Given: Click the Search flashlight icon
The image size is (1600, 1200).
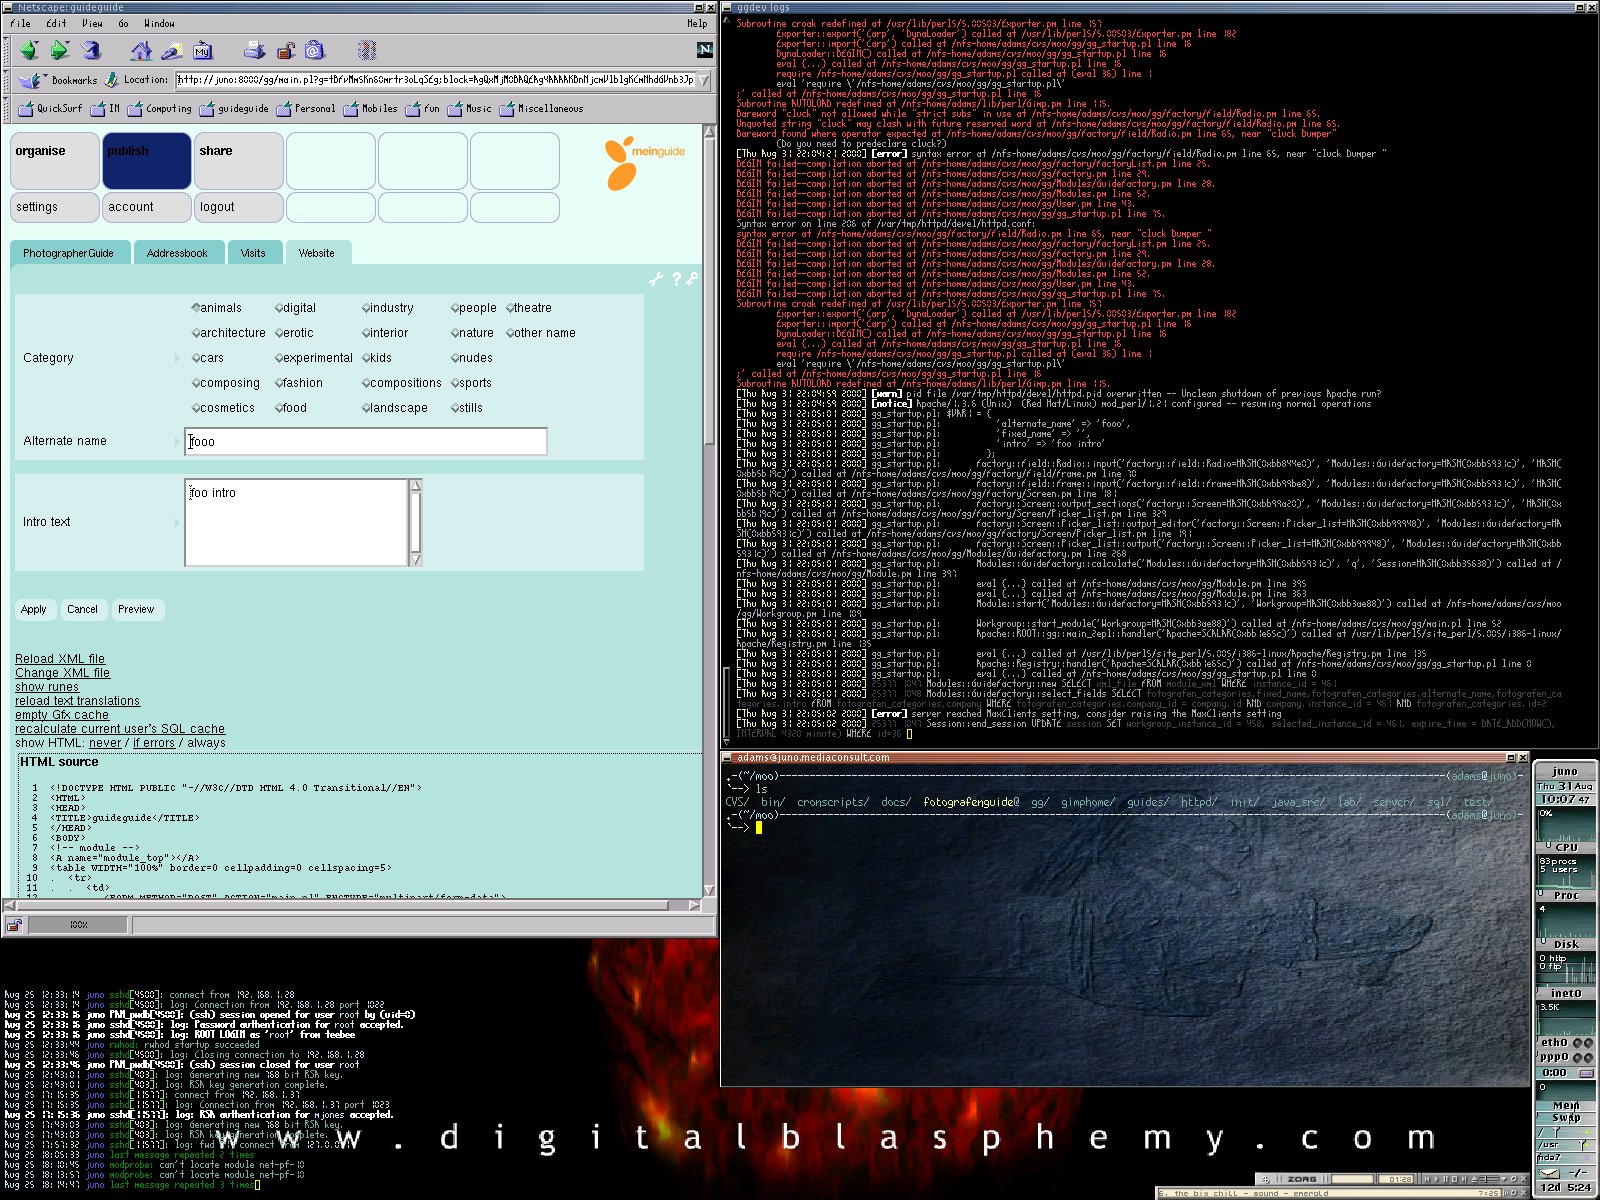Looking at the screenshot, I should pos(172,50).
